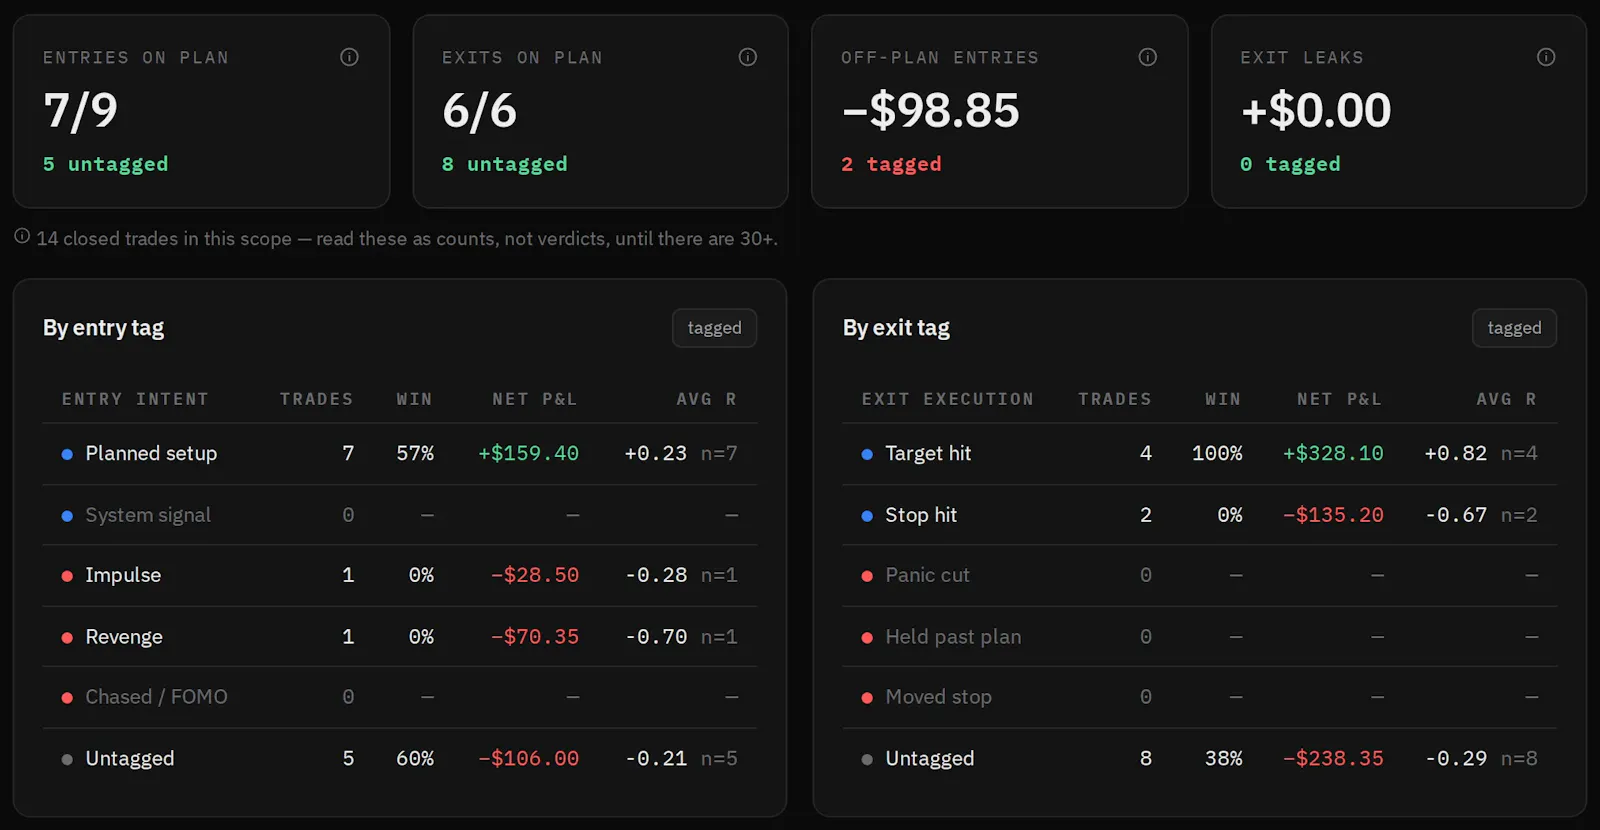Select the Moved stop row

pos(1200,697)
